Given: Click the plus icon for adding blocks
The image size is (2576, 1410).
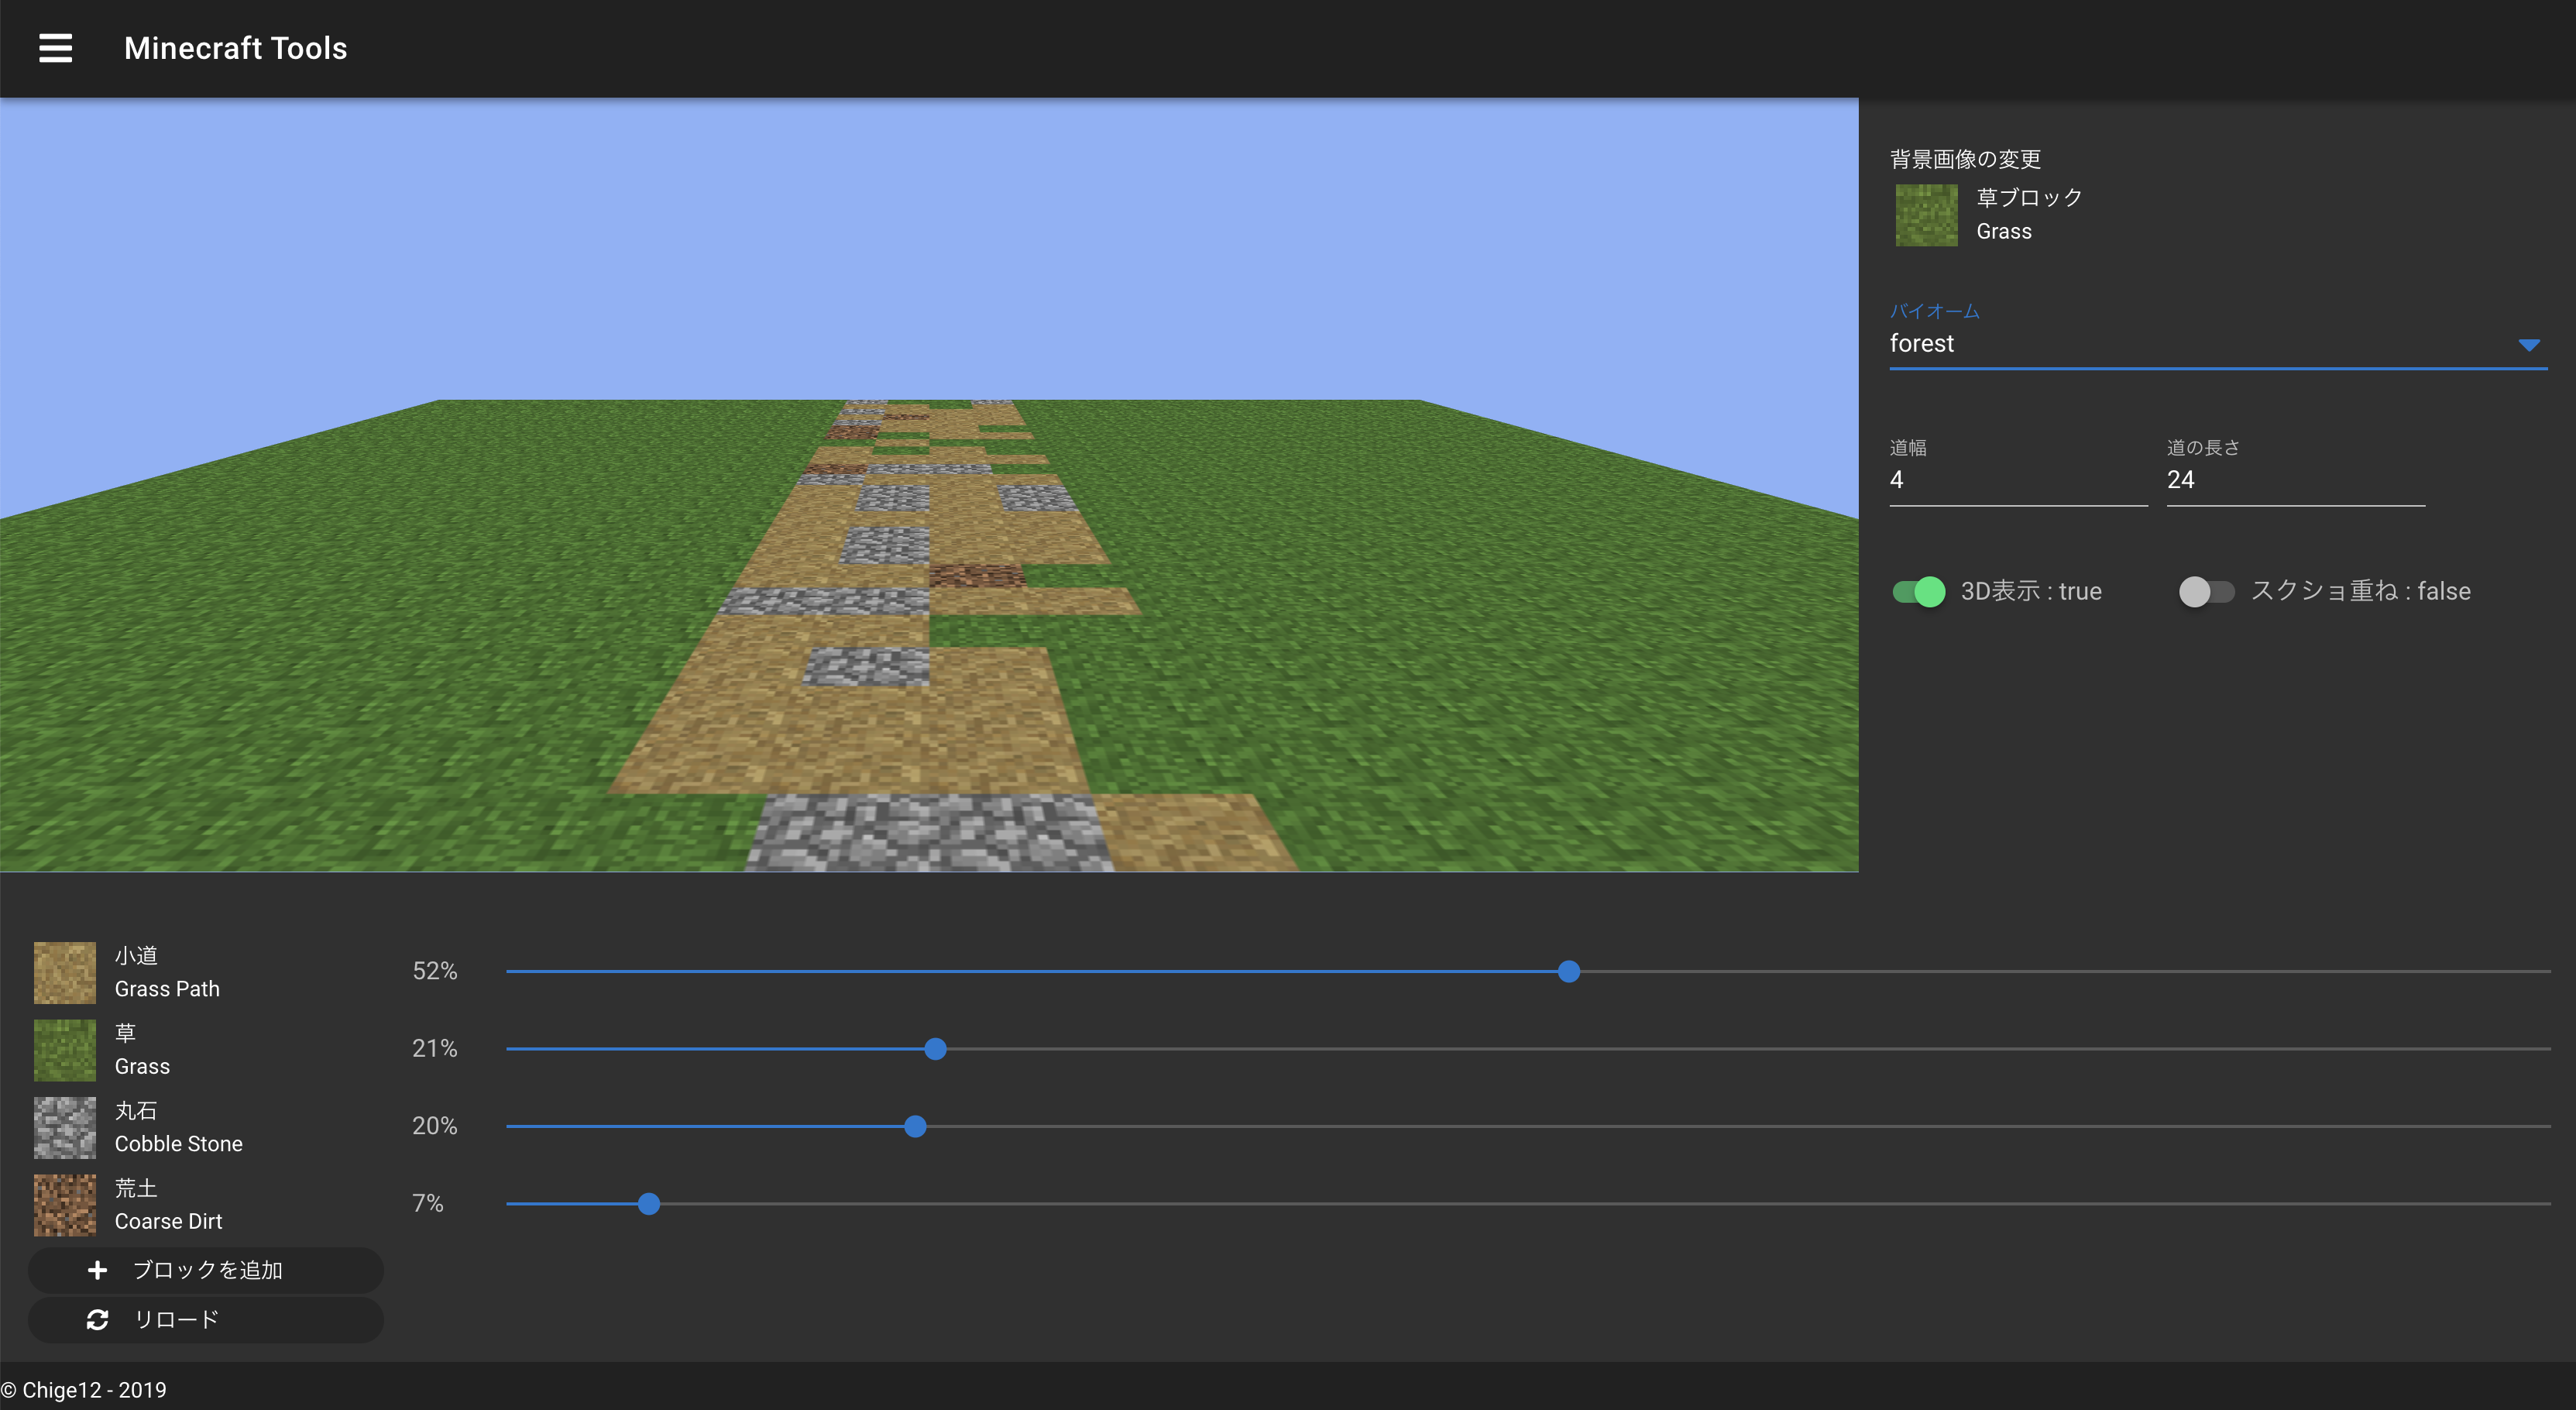Looking at the screenshot, I should tap(97, 1270).
